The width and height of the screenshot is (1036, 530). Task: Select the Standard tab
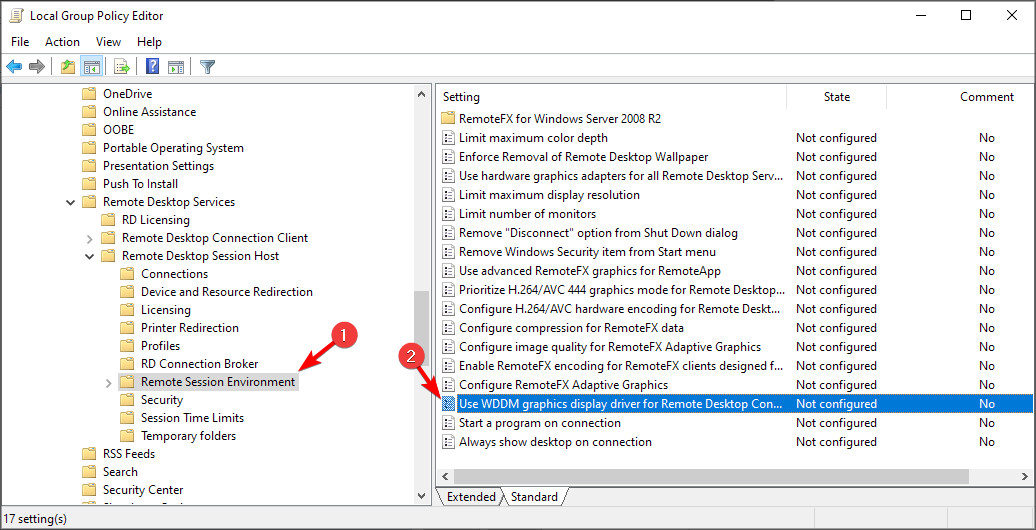tap(534, 496)
